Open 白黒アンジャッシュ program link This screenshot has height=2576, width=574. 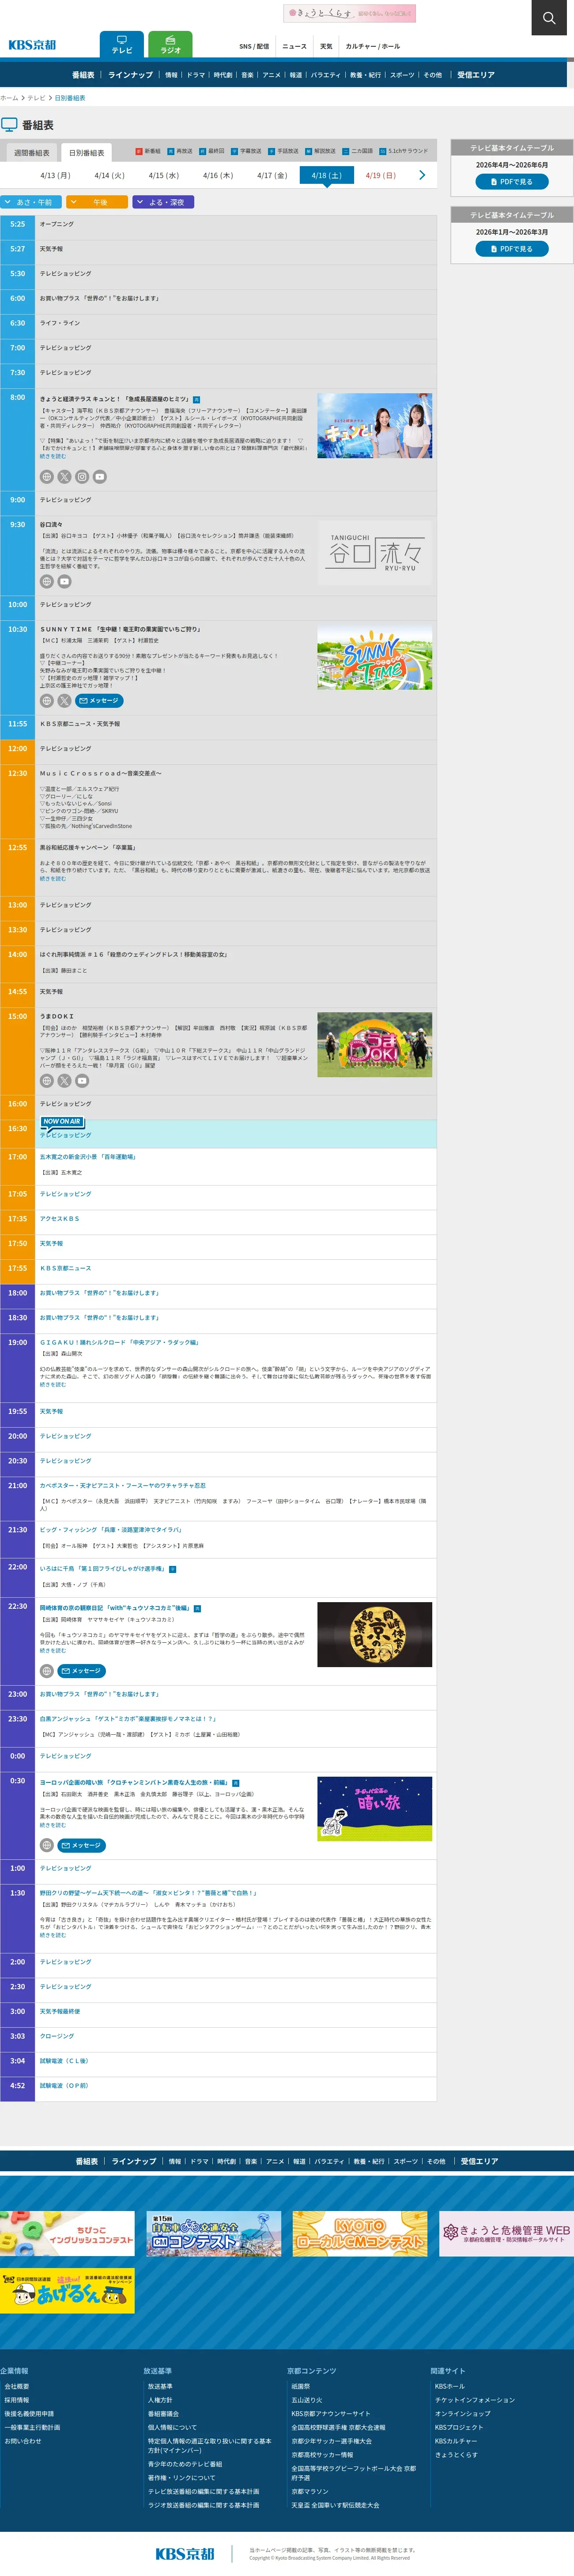pos(128,1719)
